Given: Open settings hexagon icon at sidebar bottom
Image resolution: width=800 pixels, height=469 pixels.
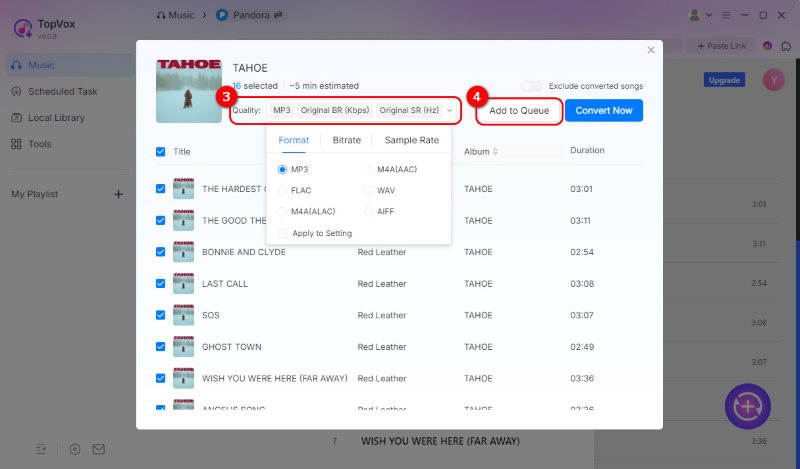Looking at the screenshot, I should (x=75, y=449).
